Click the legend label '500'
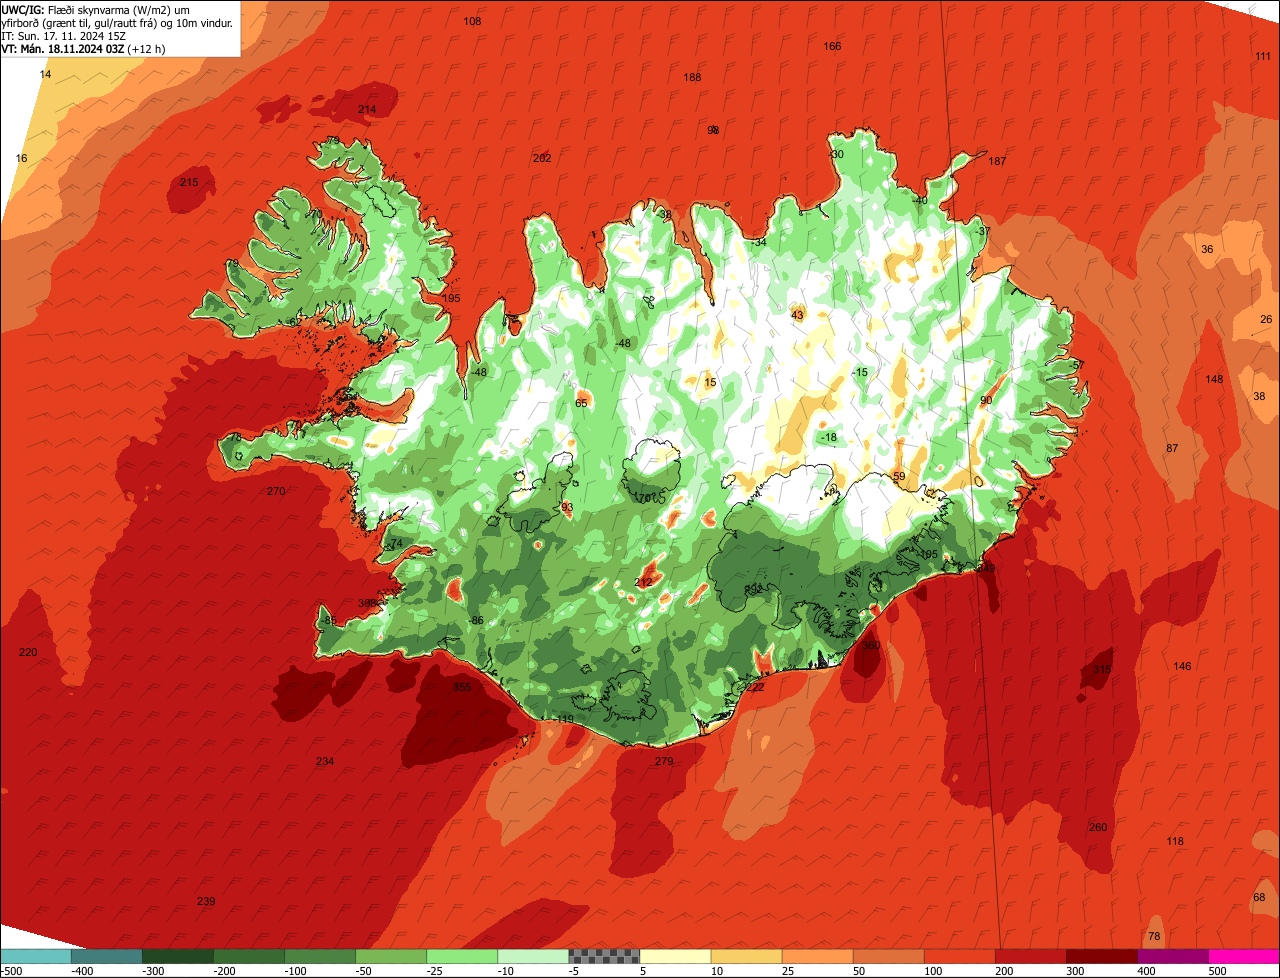Image resolution: width=1280 pixels, height=978 pixels. click(x=1217, y=971)
